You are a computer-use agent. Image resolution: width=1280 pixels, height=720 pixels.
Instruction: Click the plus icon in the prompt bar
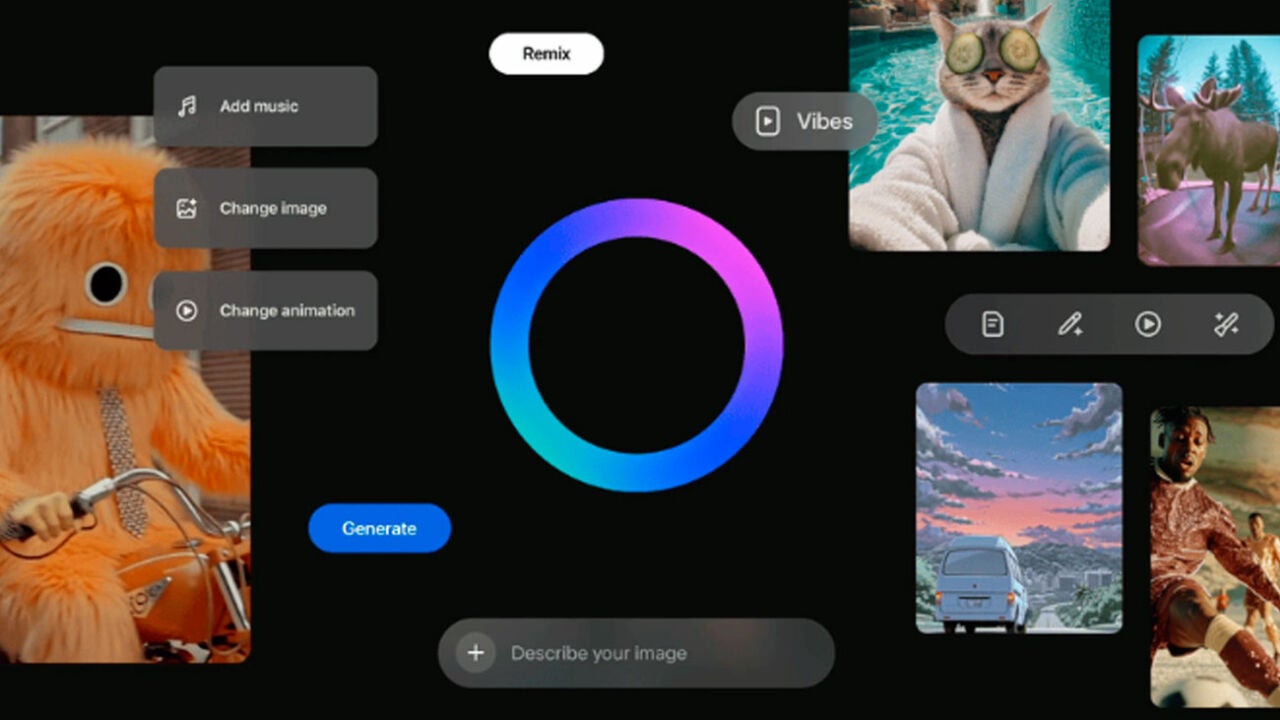tap(476, 653)
